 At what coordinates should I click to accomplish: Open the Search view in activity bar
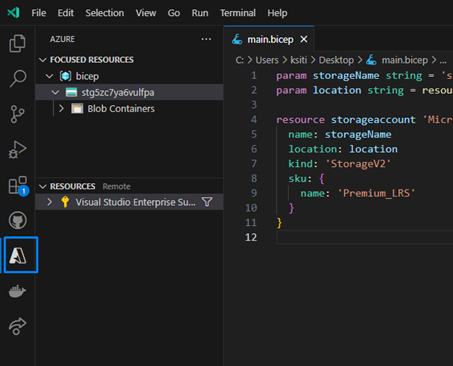click(17, 79)
